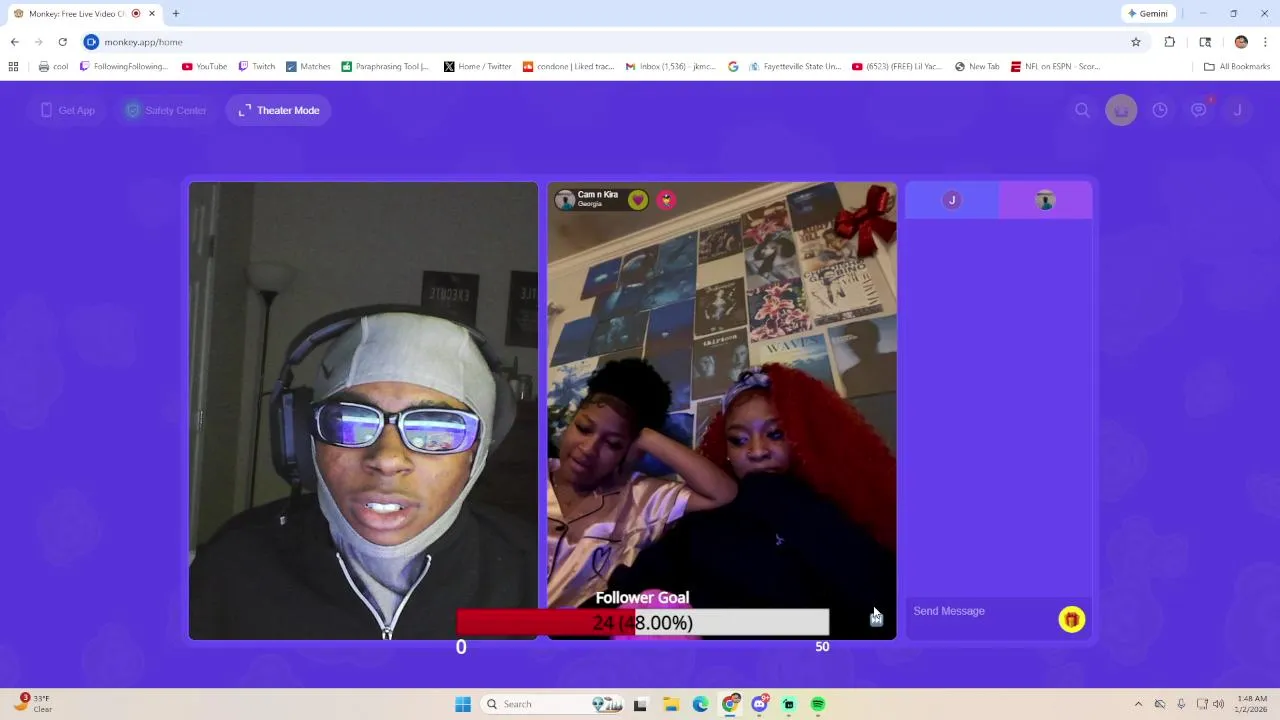Click the pink report badge icon
Viewport: 1280px width, 720px height.
[666, 200]
